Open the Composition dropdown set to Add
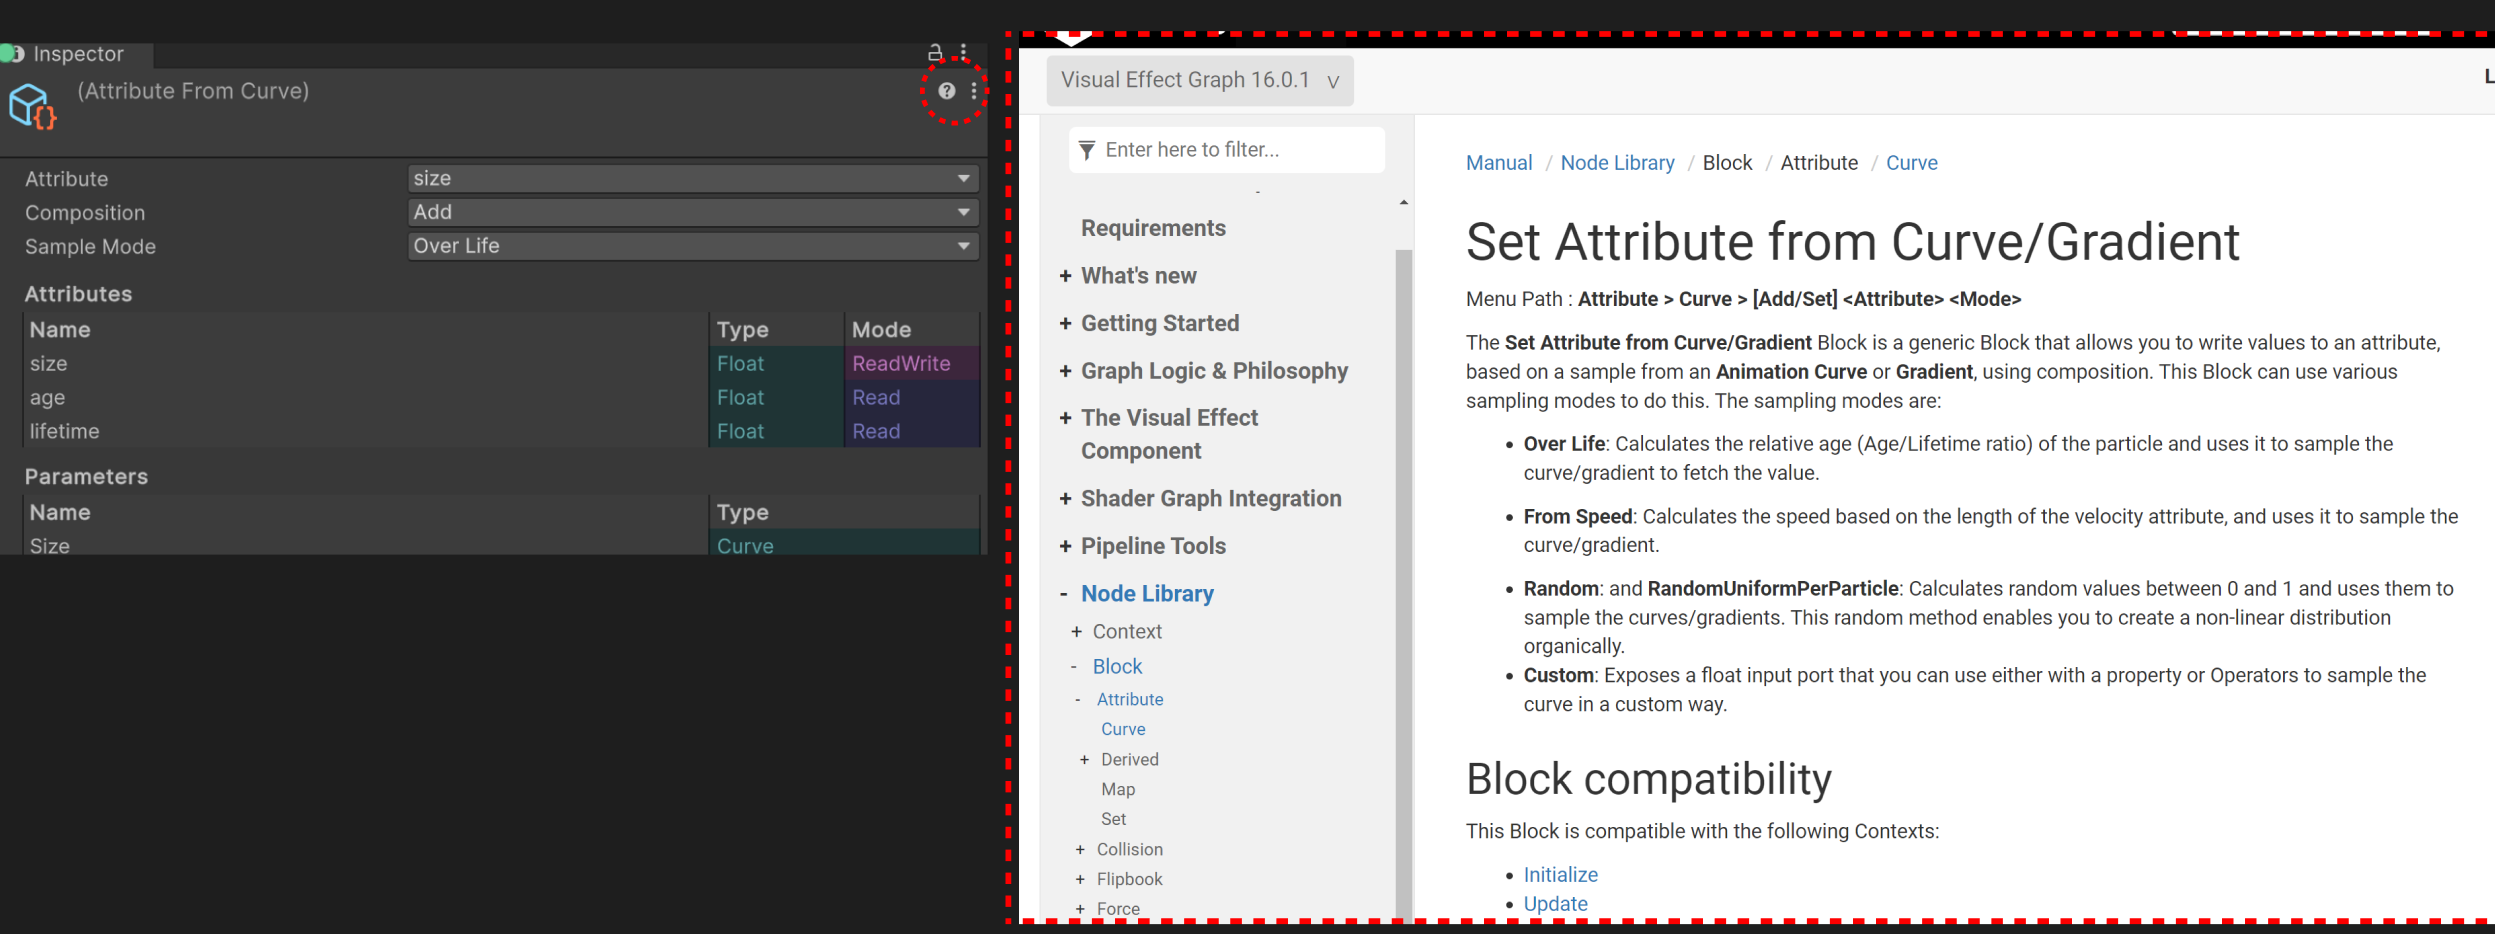Screen dimensions: 2495x934 coord(693,212)
